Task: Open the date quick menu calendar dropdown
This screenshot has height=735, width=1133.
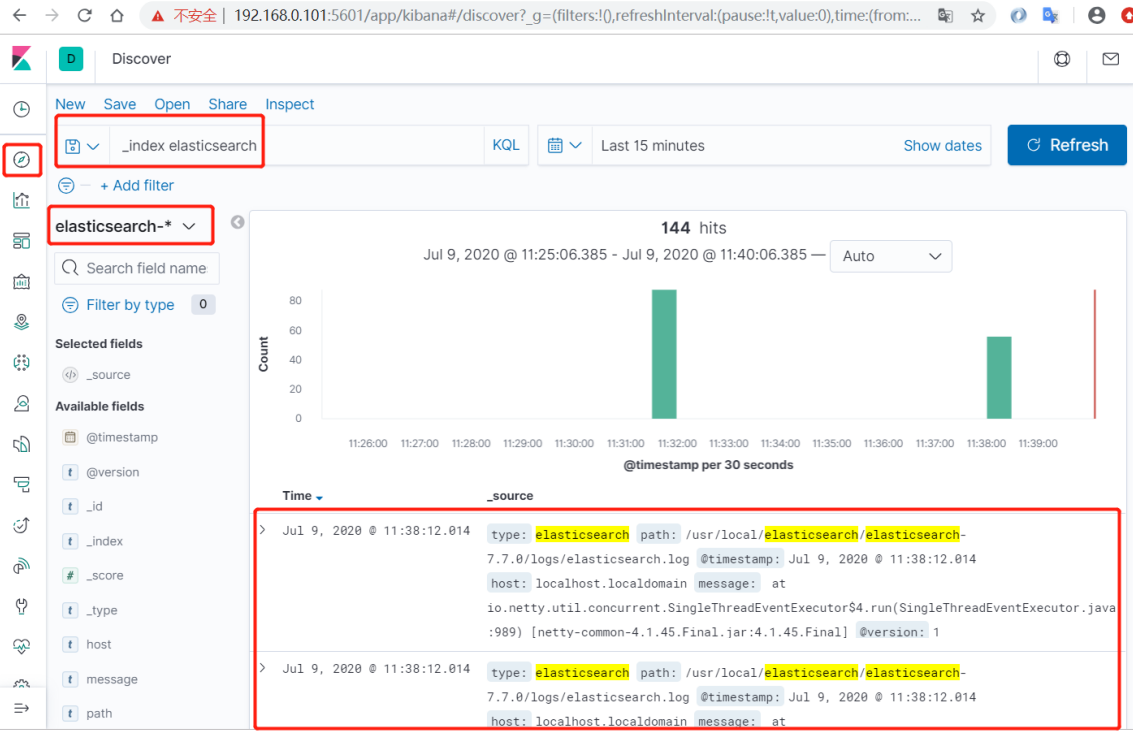Action: point(564,145)
